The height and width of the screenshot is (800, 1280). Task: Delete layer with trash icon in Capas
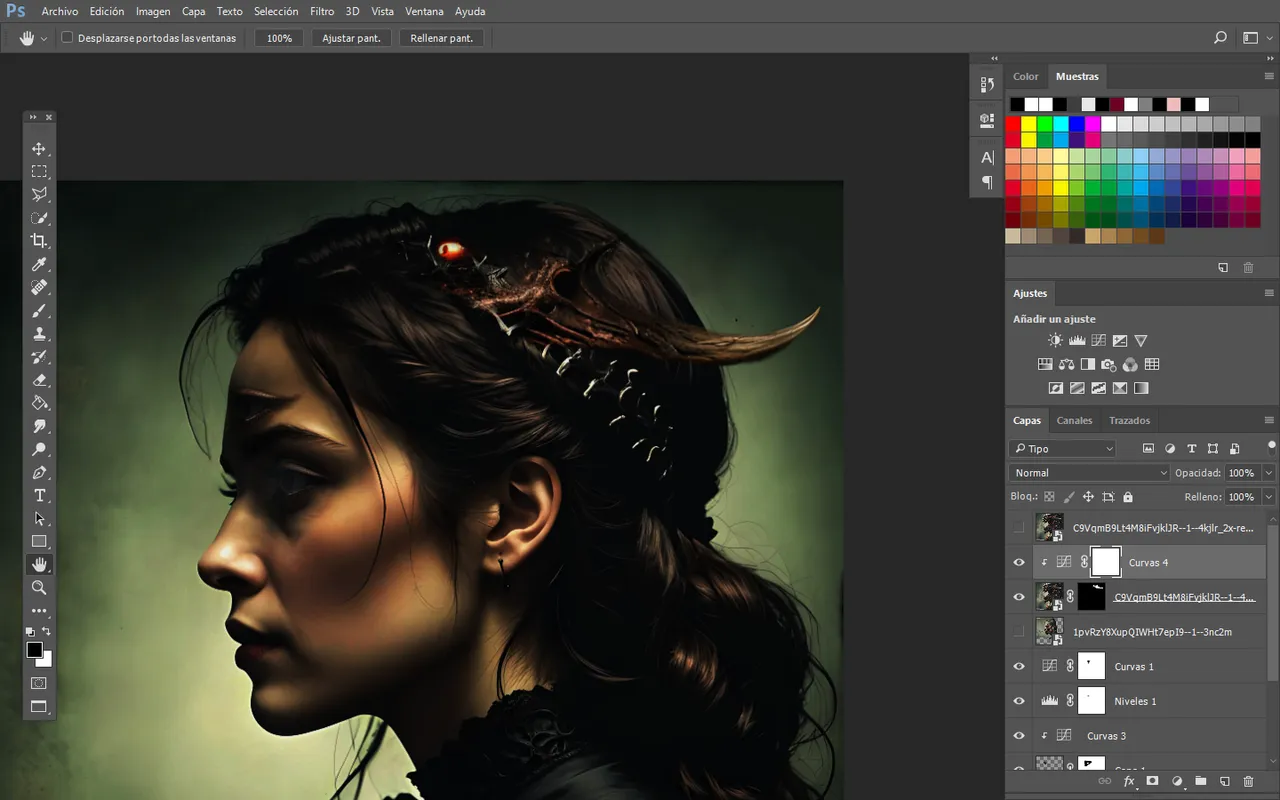point(1248,781)
